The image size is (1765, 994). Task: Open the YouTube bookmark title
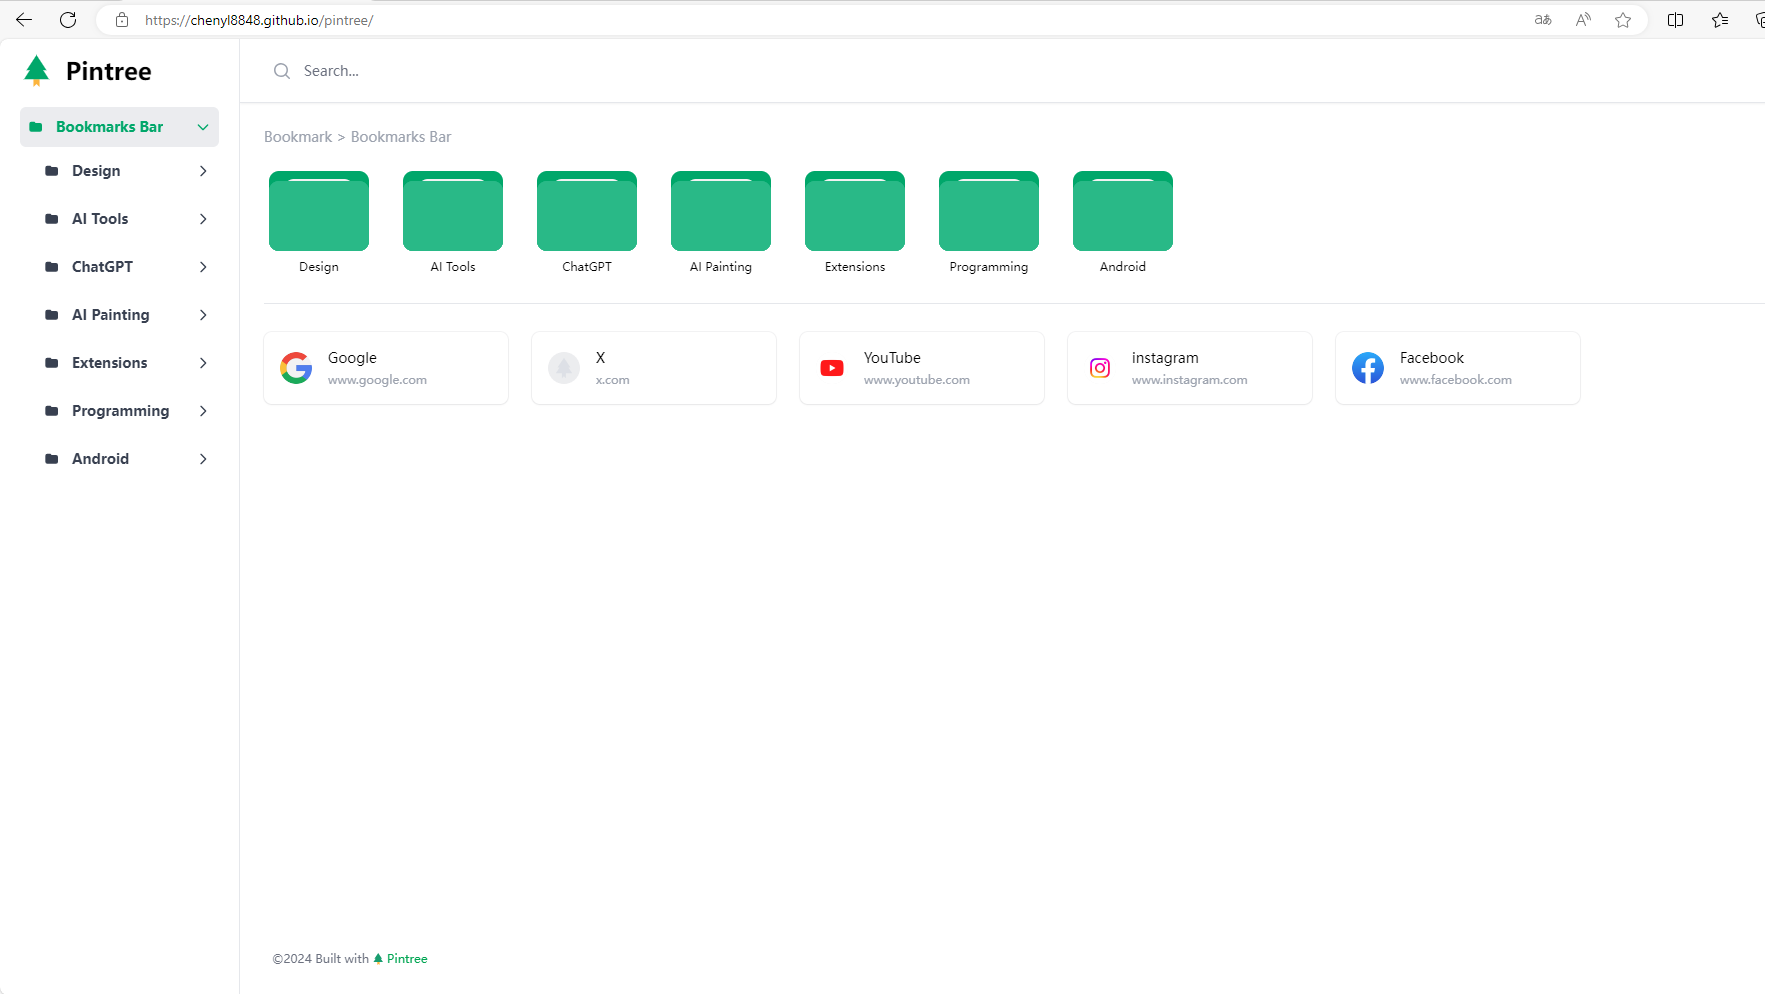pos(892,358)
